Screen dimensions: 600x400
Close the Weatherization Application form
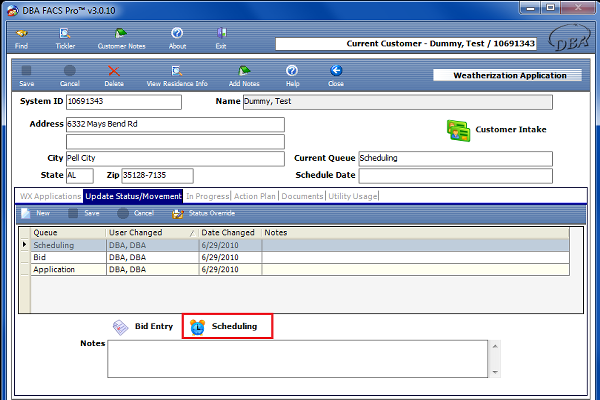click(x=336, y=76)
